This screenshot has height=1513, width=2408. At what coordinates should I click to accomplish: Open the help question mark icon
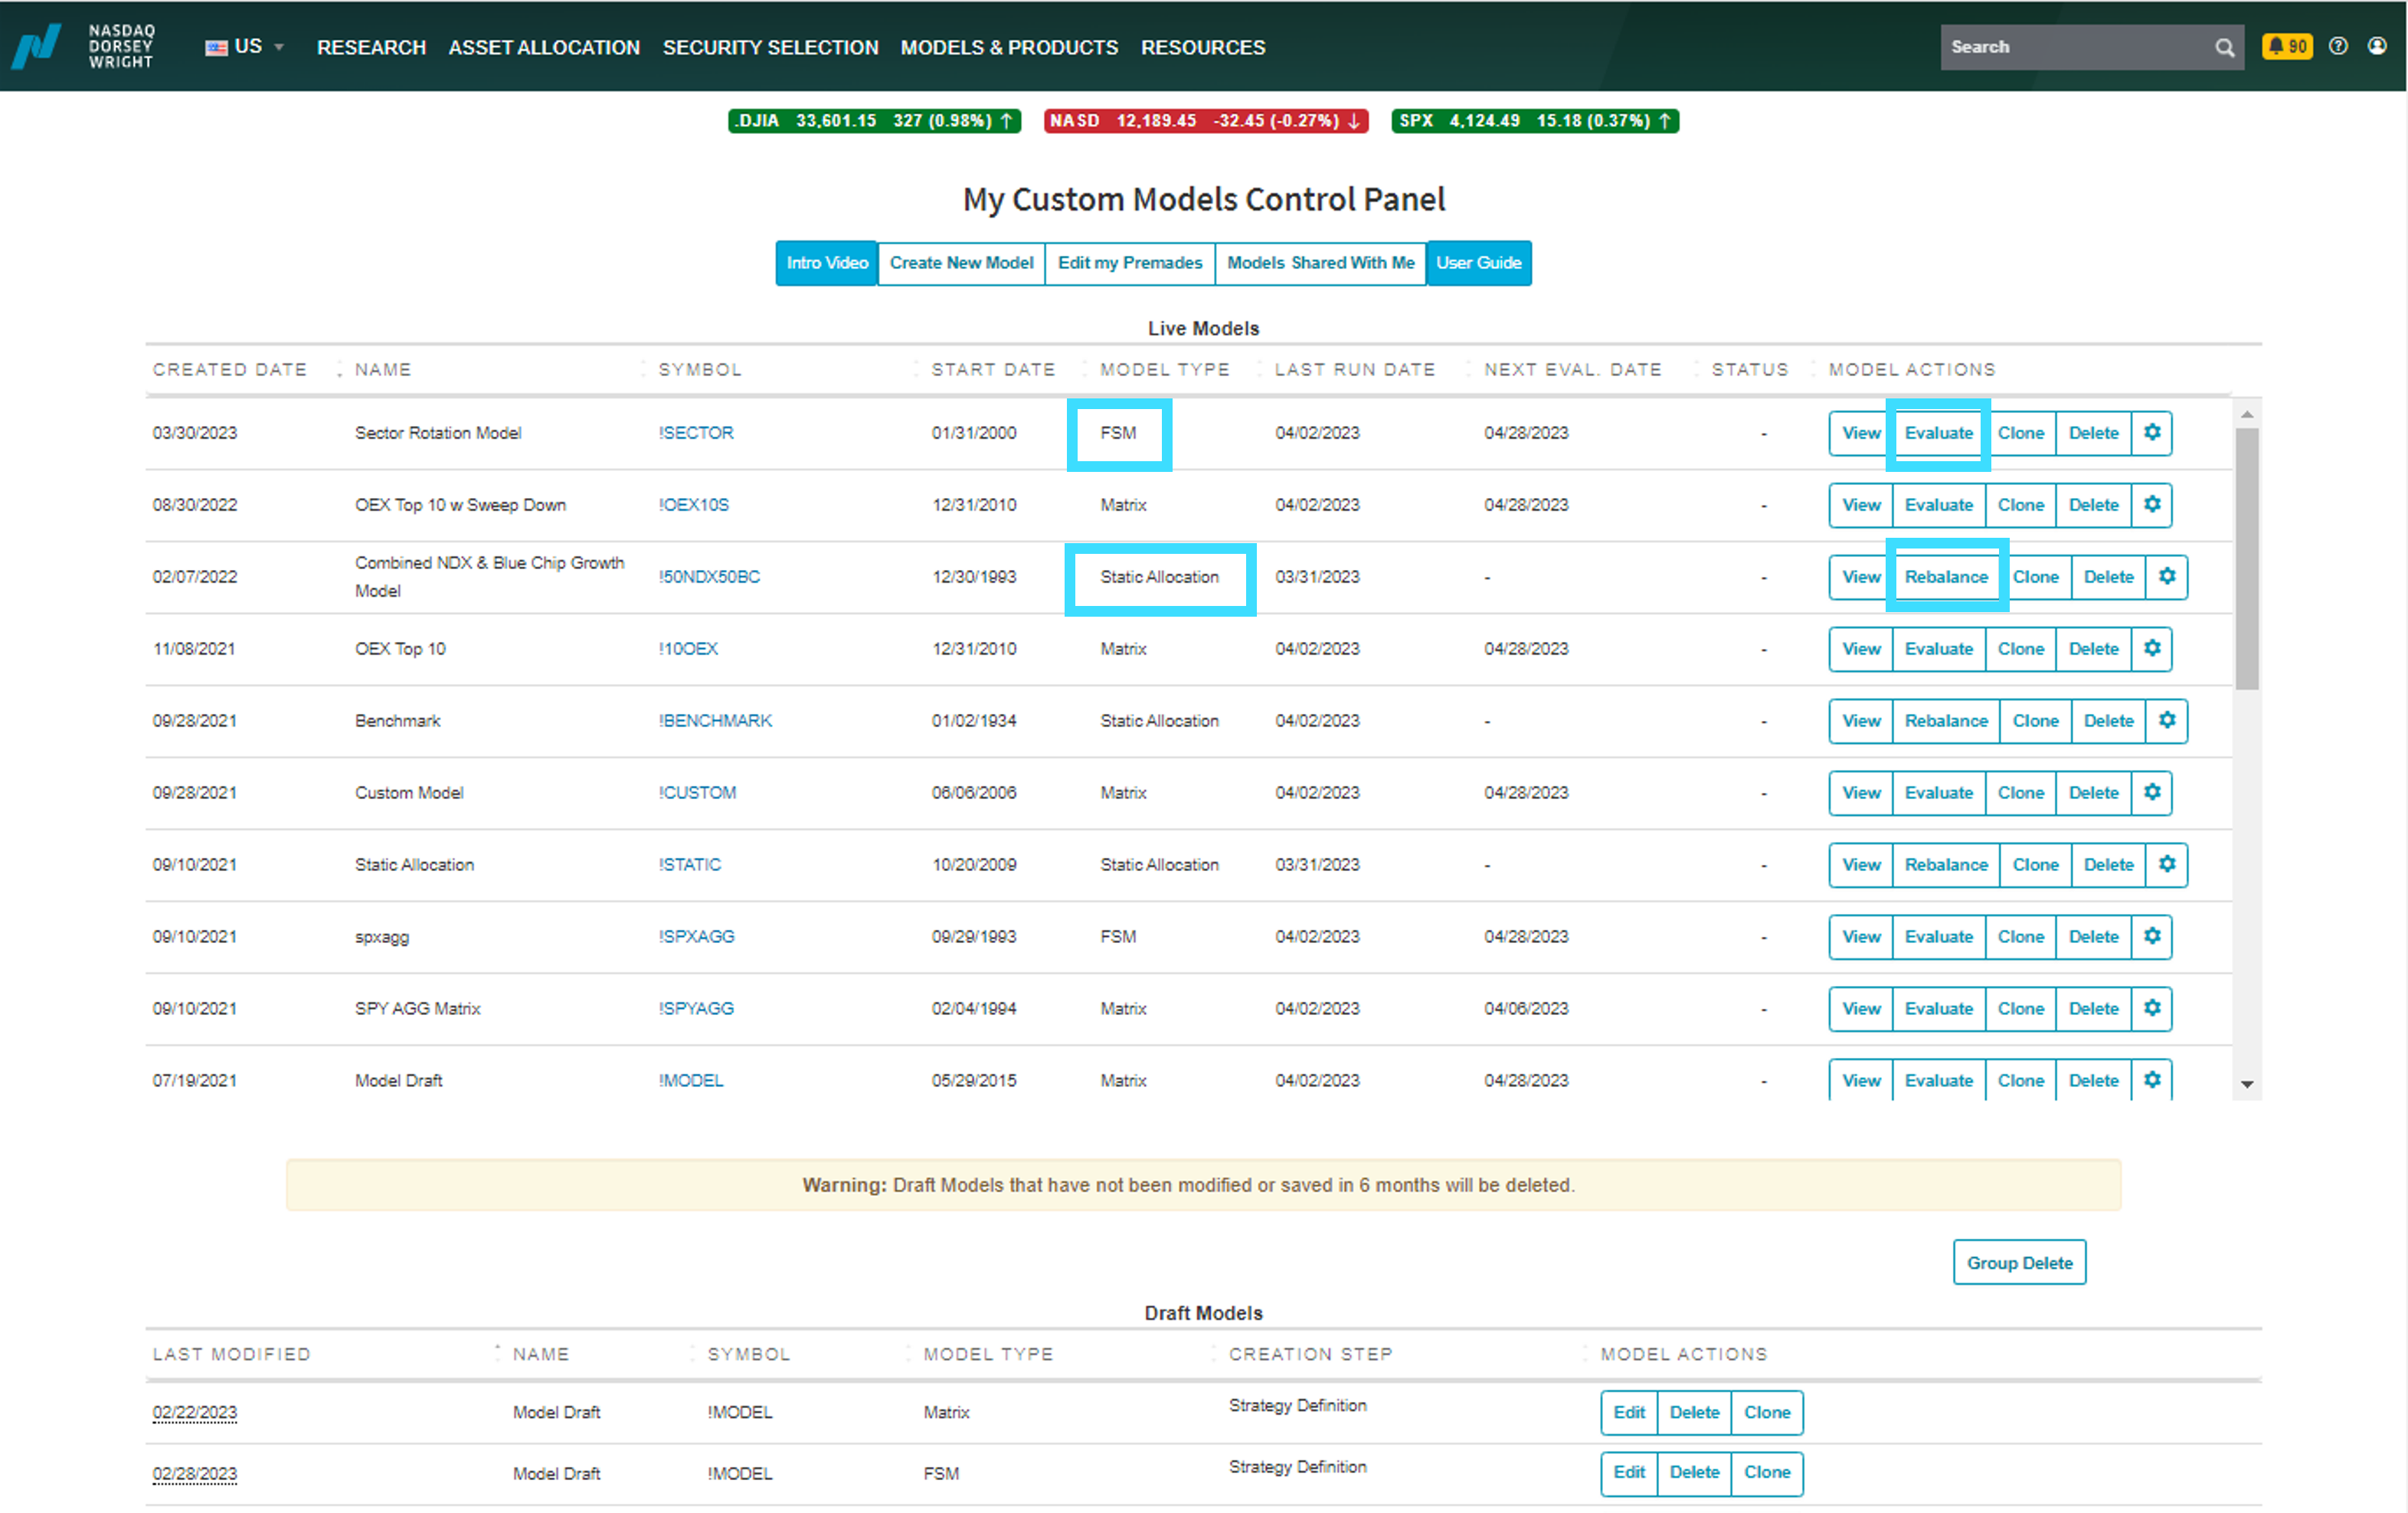click(2337, 46)
